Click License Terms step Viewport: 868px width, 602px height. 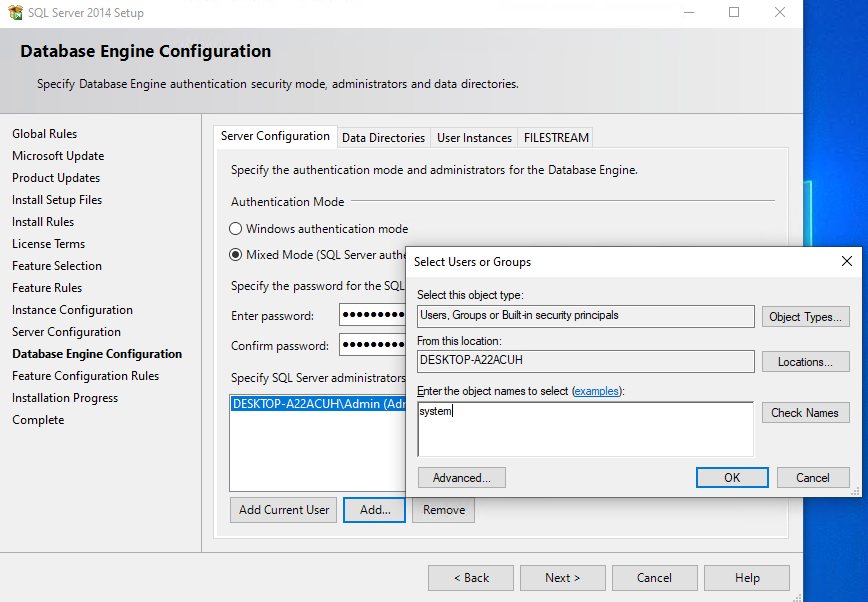(x=48, y=244)
